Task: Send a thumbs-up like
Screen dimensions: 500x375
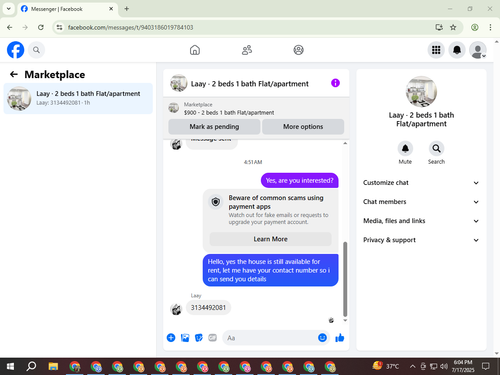Action: coord(340,338)
